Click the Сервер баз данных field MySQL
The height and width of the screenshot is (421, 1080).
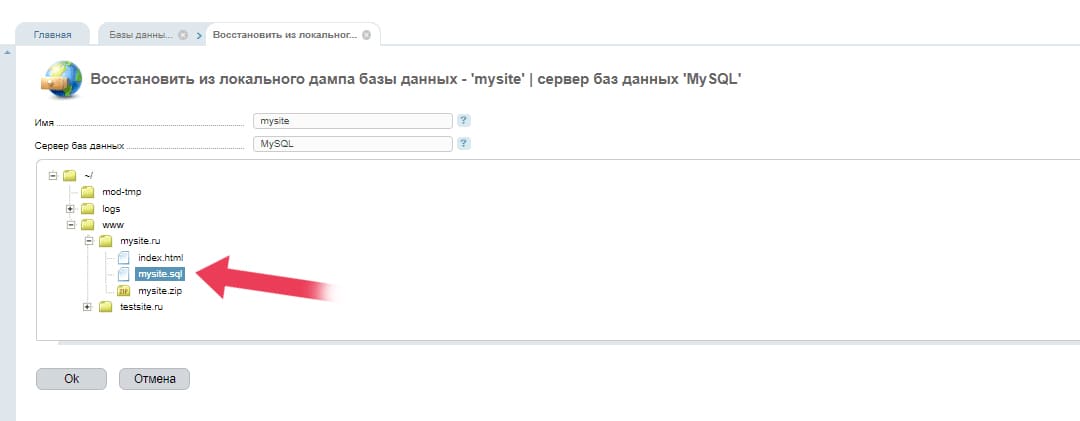coord(353,144)
